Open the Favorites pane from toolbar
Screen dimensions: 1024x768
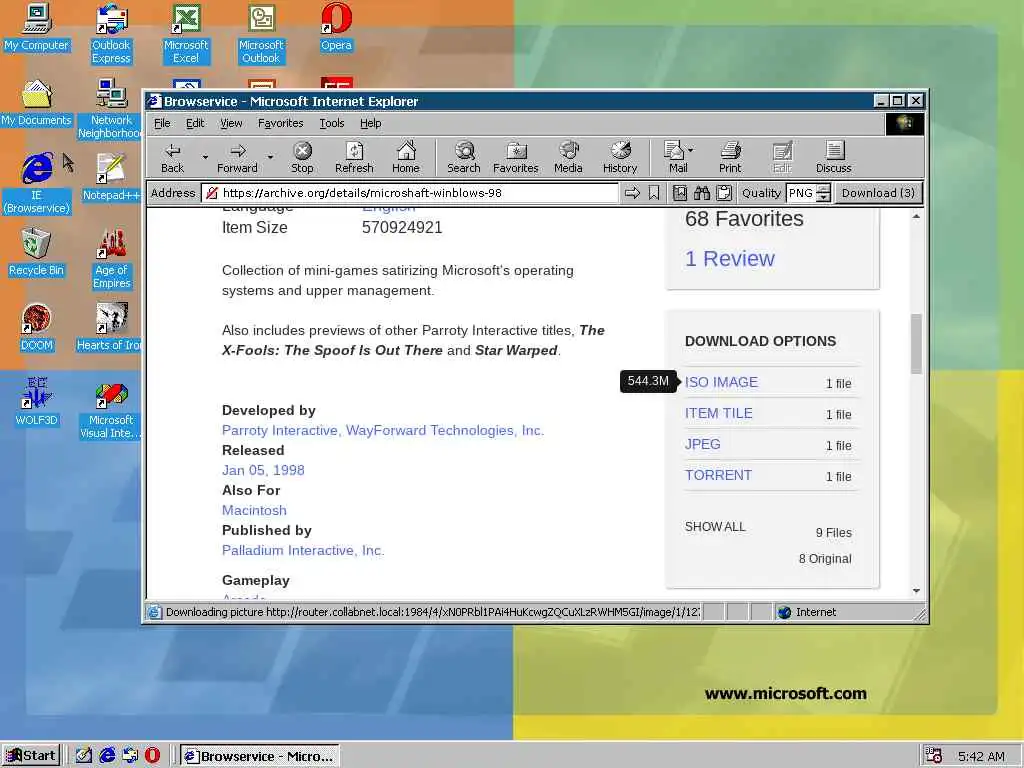515,158
